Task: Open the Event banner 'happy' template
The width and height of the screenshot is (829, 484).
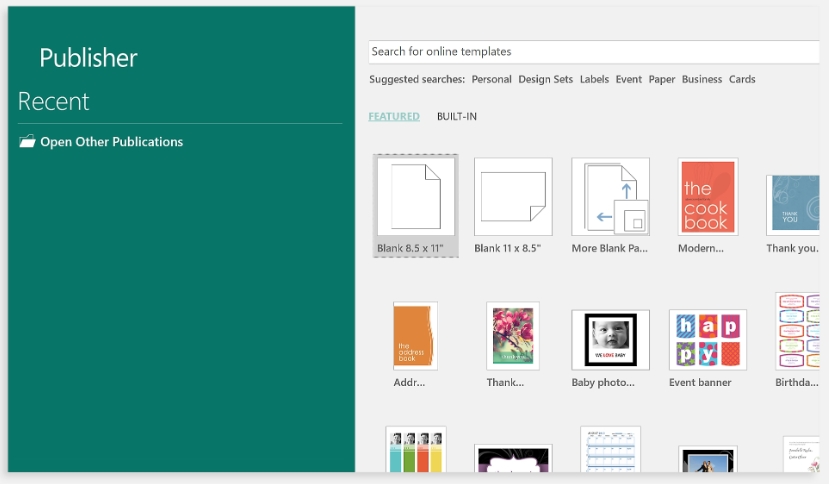Action: [x=708, y=340]
